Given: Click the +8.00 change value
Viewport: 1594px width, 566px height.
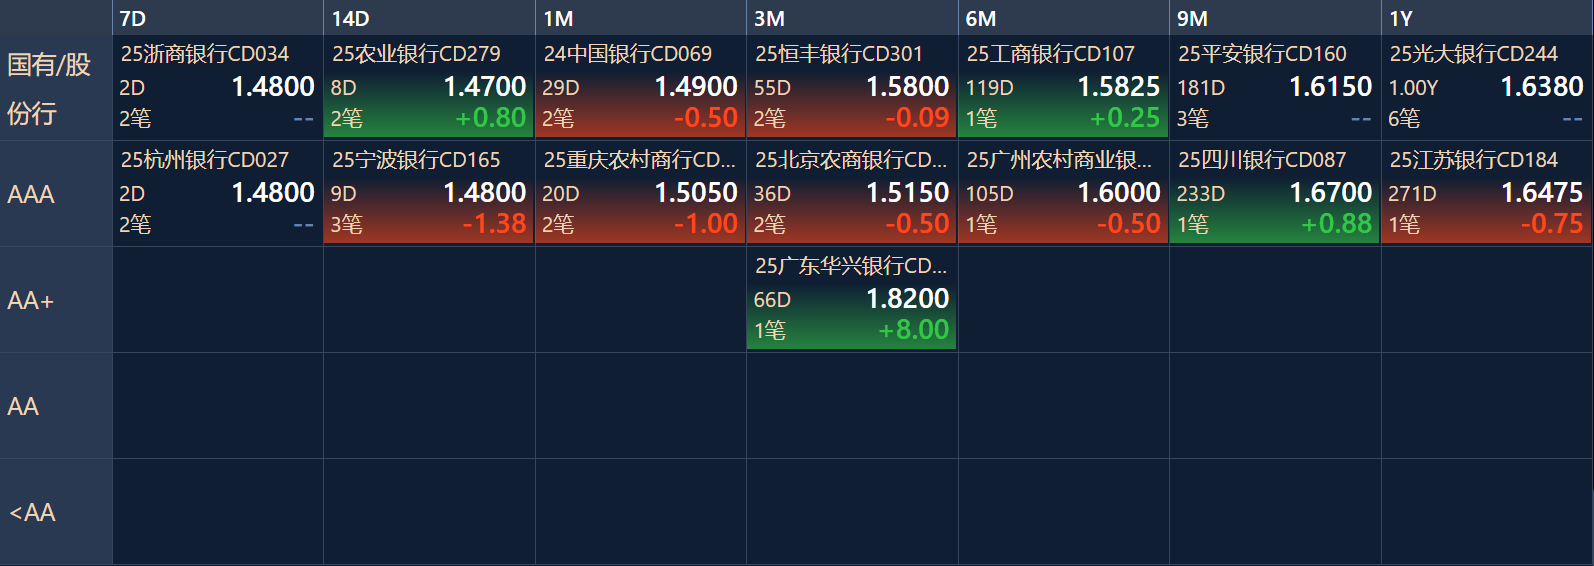Looking at the screenshot, I should (x=914, y=330).
